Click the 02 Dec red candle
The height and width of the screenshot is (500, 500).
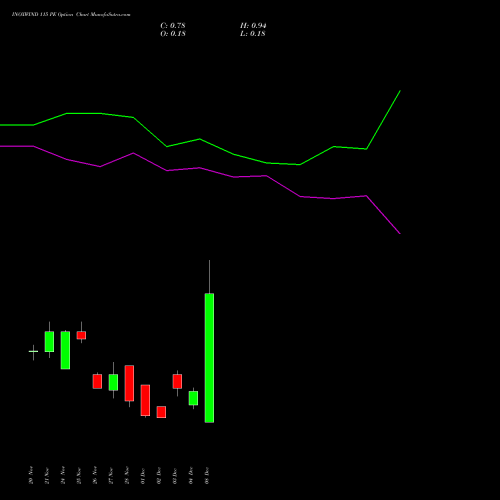161,412
